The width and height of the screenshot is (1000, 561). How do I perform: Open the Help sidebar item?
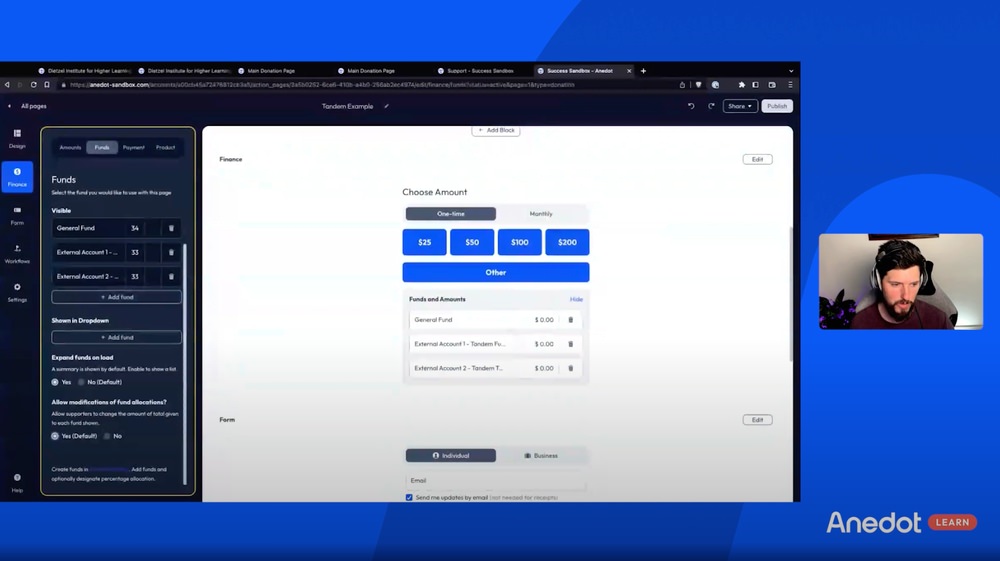17,483
